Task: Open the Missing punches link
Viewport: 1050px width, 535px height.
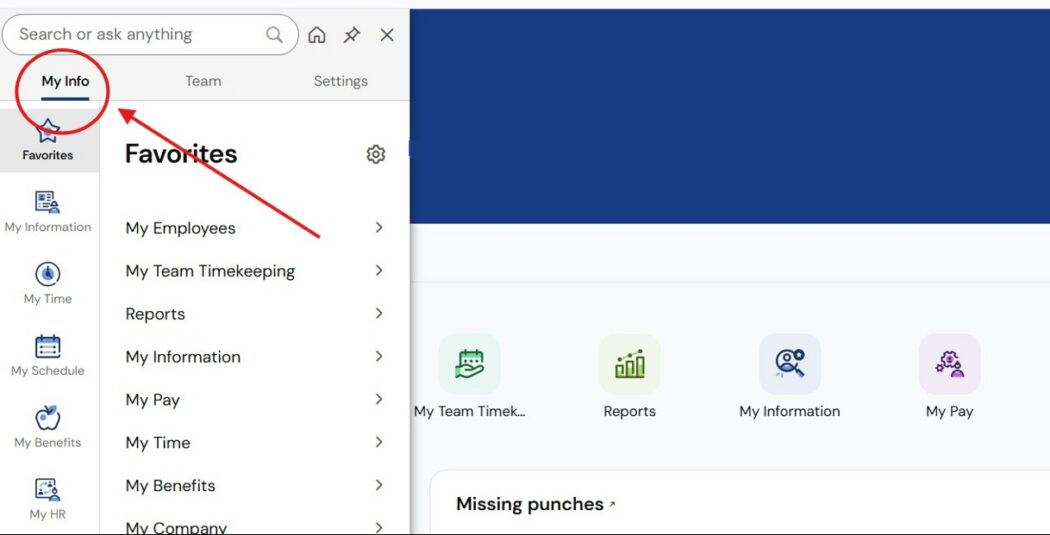Action: coord(530,504)
